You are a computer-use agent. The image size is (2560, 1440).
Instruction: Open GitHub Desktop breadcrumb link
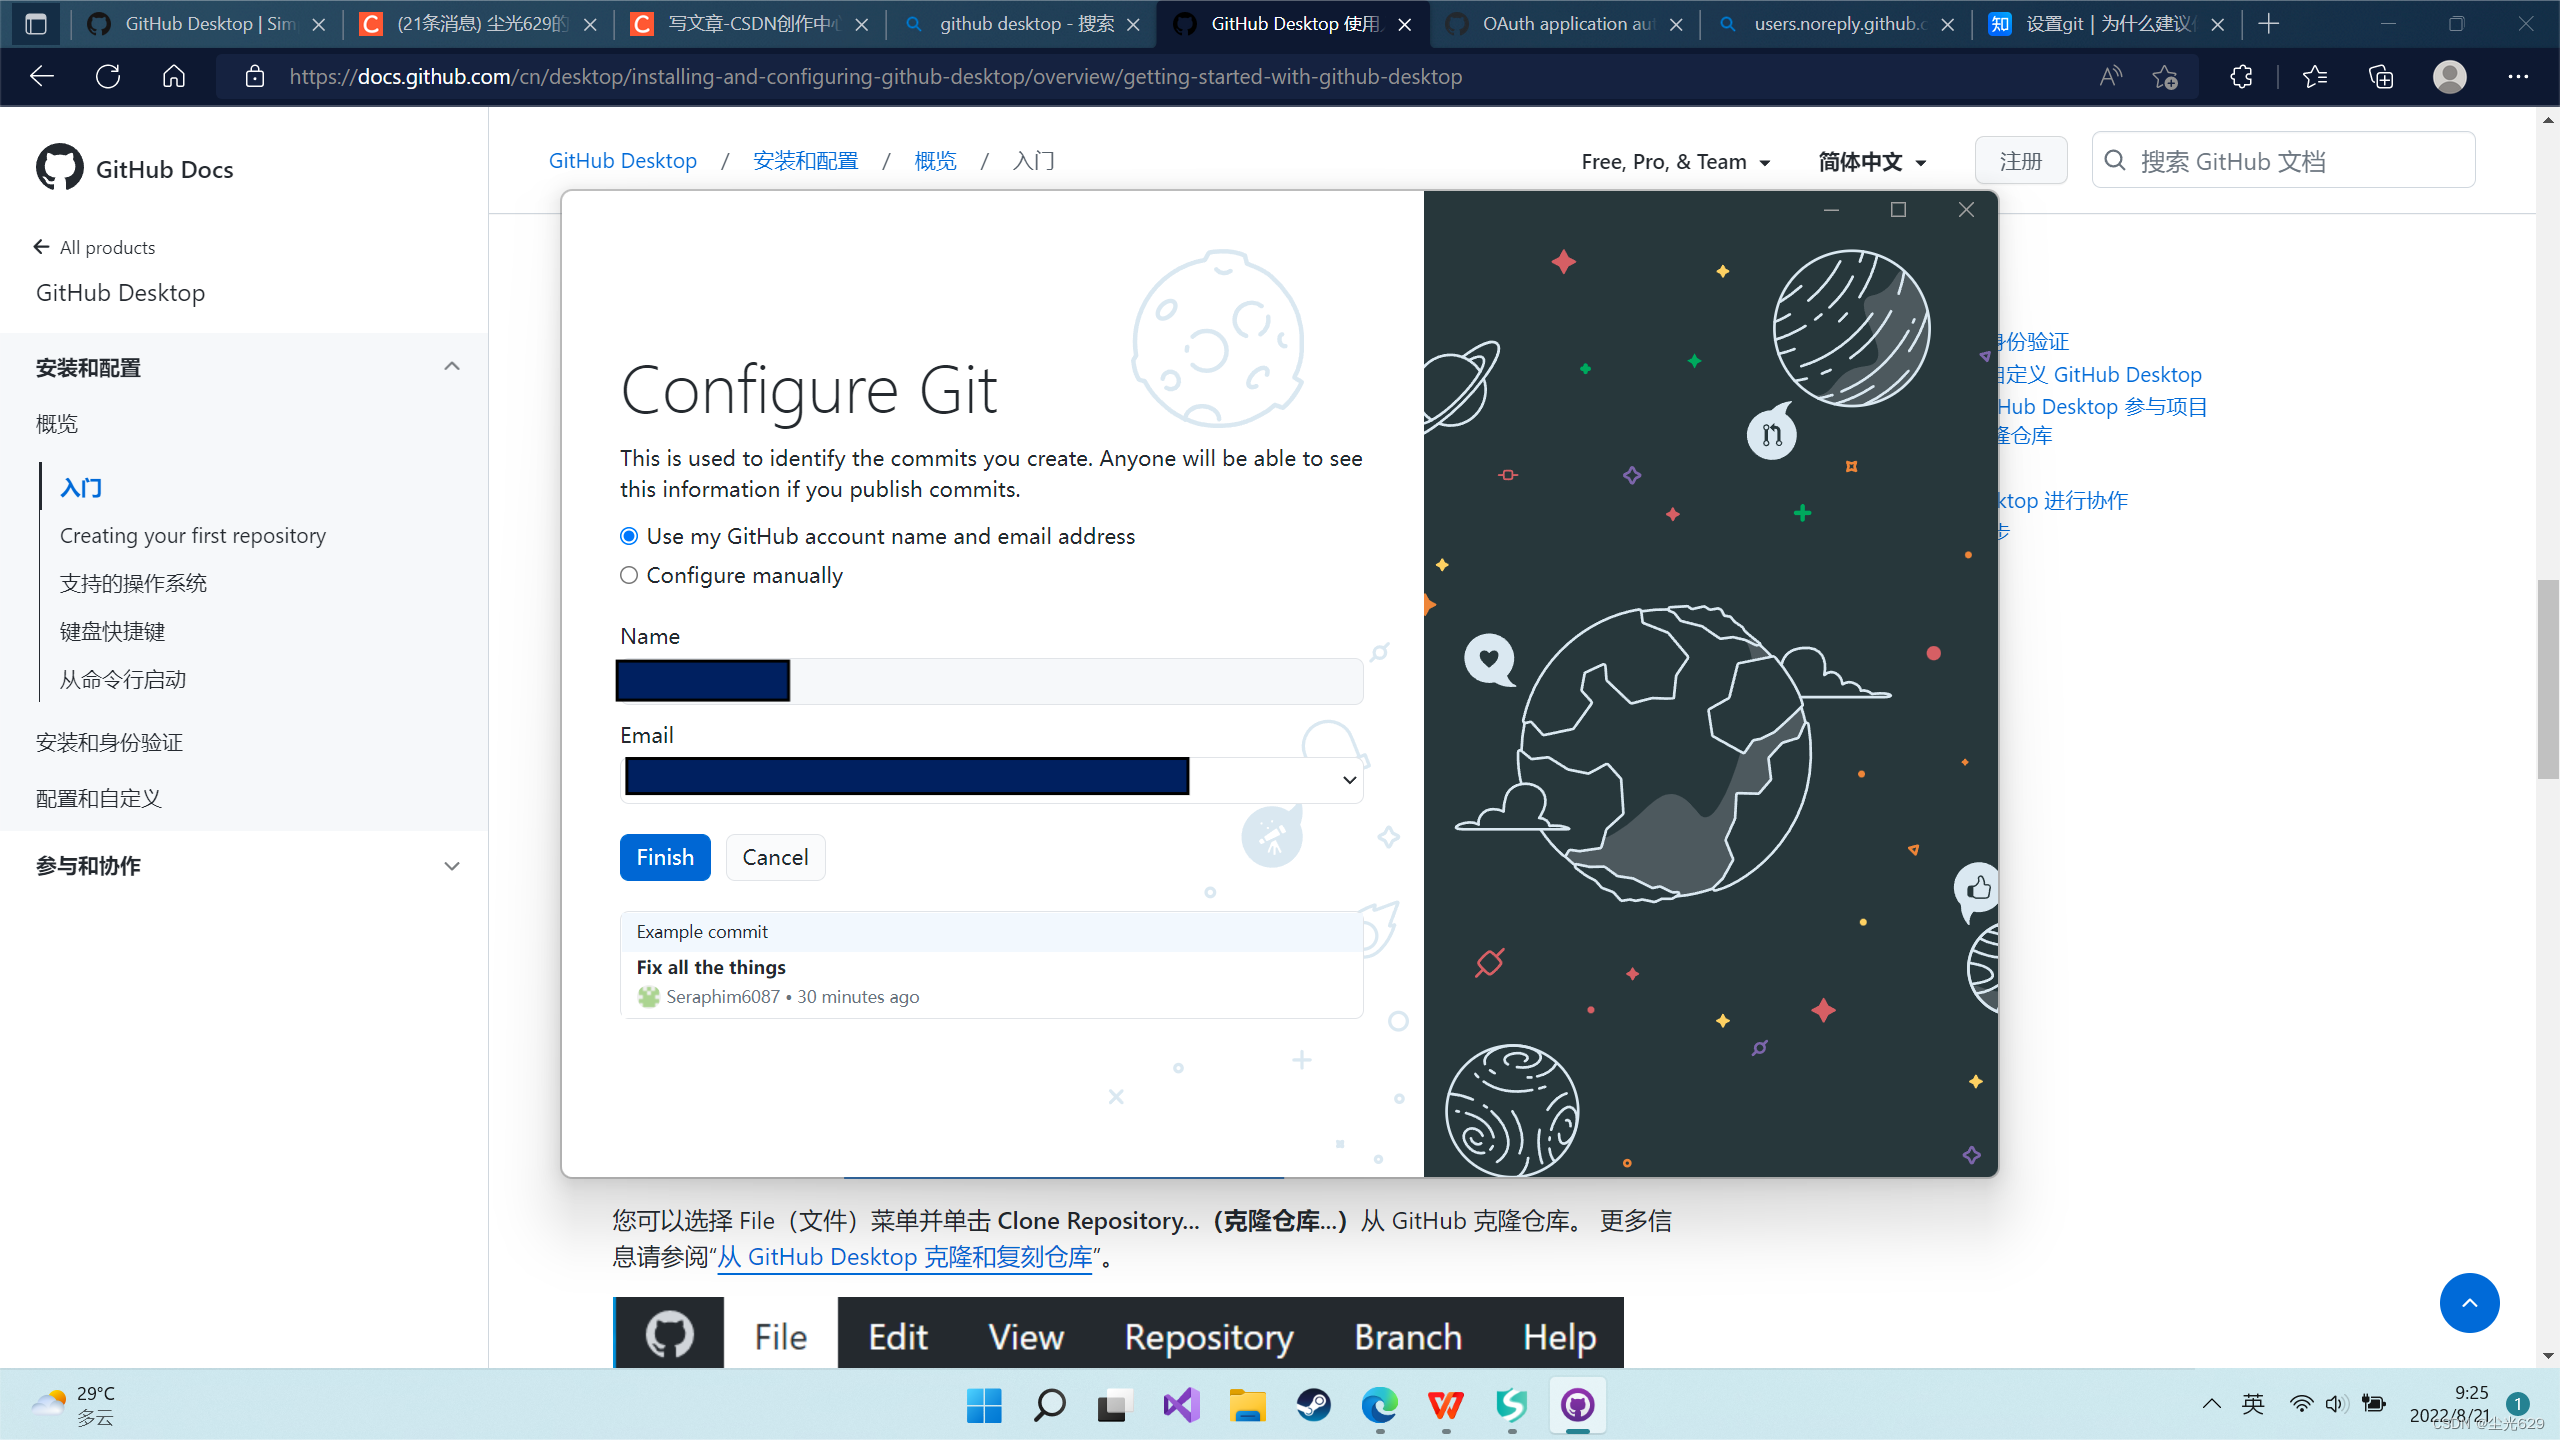coord(623,161)
